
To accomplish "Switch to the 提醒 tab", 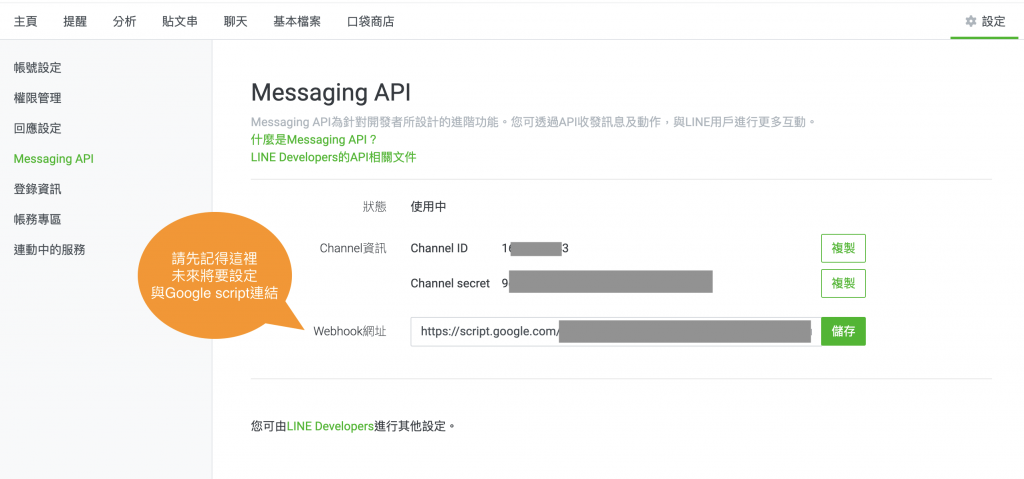I will 75,22.
